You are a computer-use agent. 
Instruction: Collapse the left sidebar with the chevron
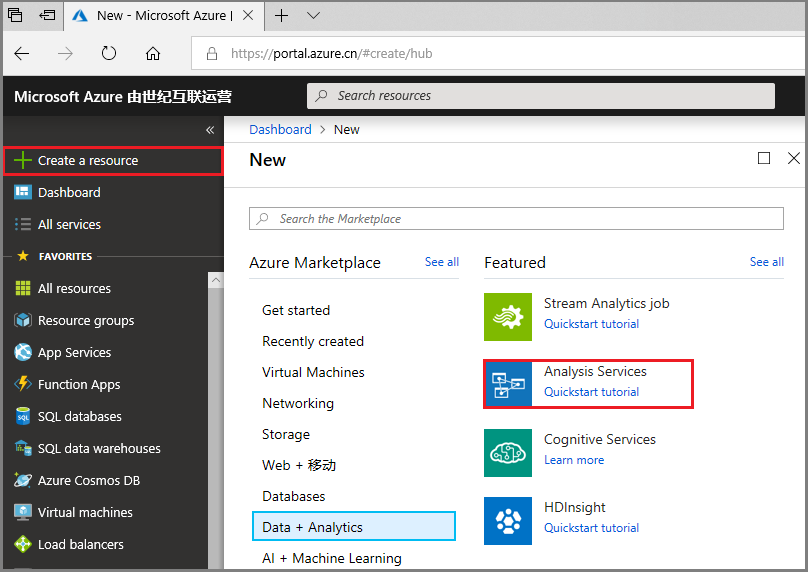(210, 130)
